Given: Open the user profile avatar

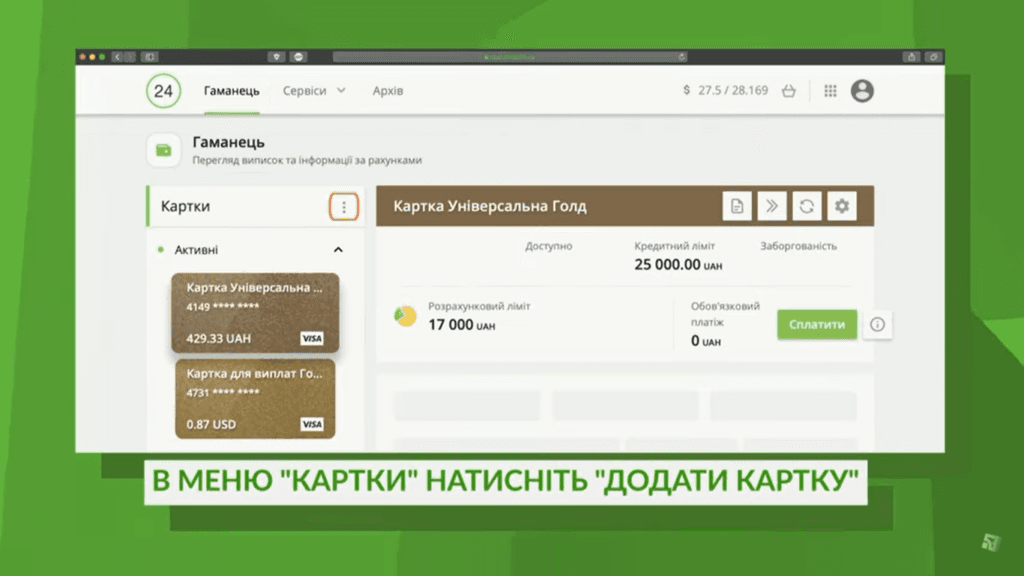Looking at the screenshot, I should pos(862,91).
